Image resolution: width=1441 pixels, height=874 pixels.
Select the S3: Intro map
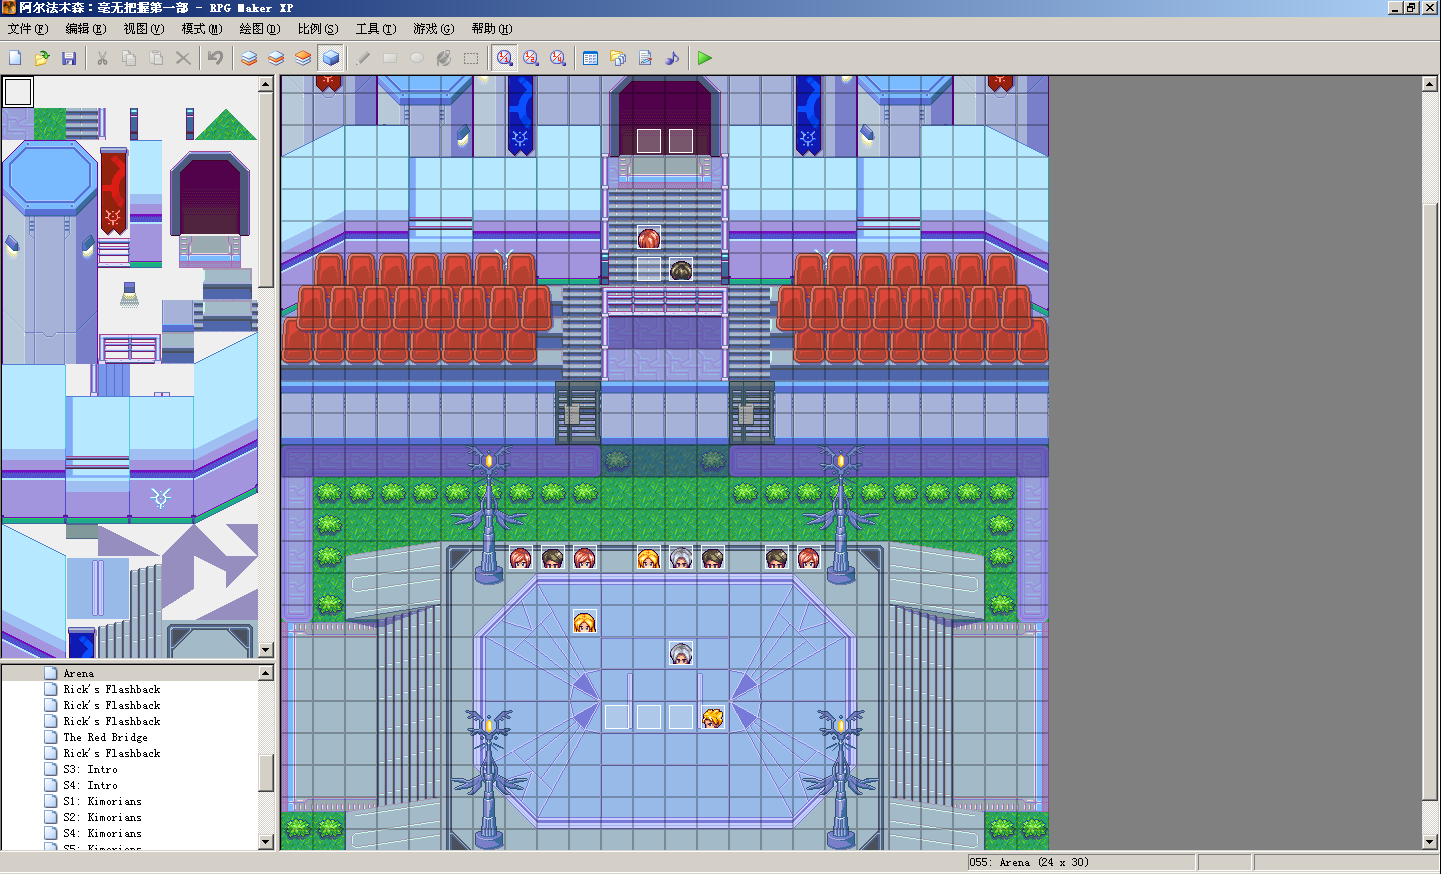[90, 769]
